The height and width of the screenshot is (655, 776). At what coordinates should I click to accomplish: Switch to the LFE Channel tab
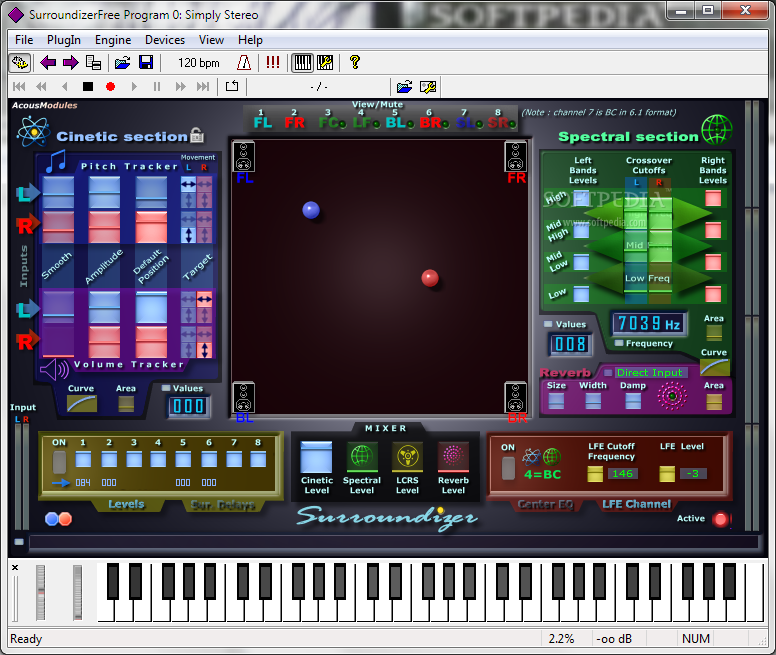tap(636, 504)
